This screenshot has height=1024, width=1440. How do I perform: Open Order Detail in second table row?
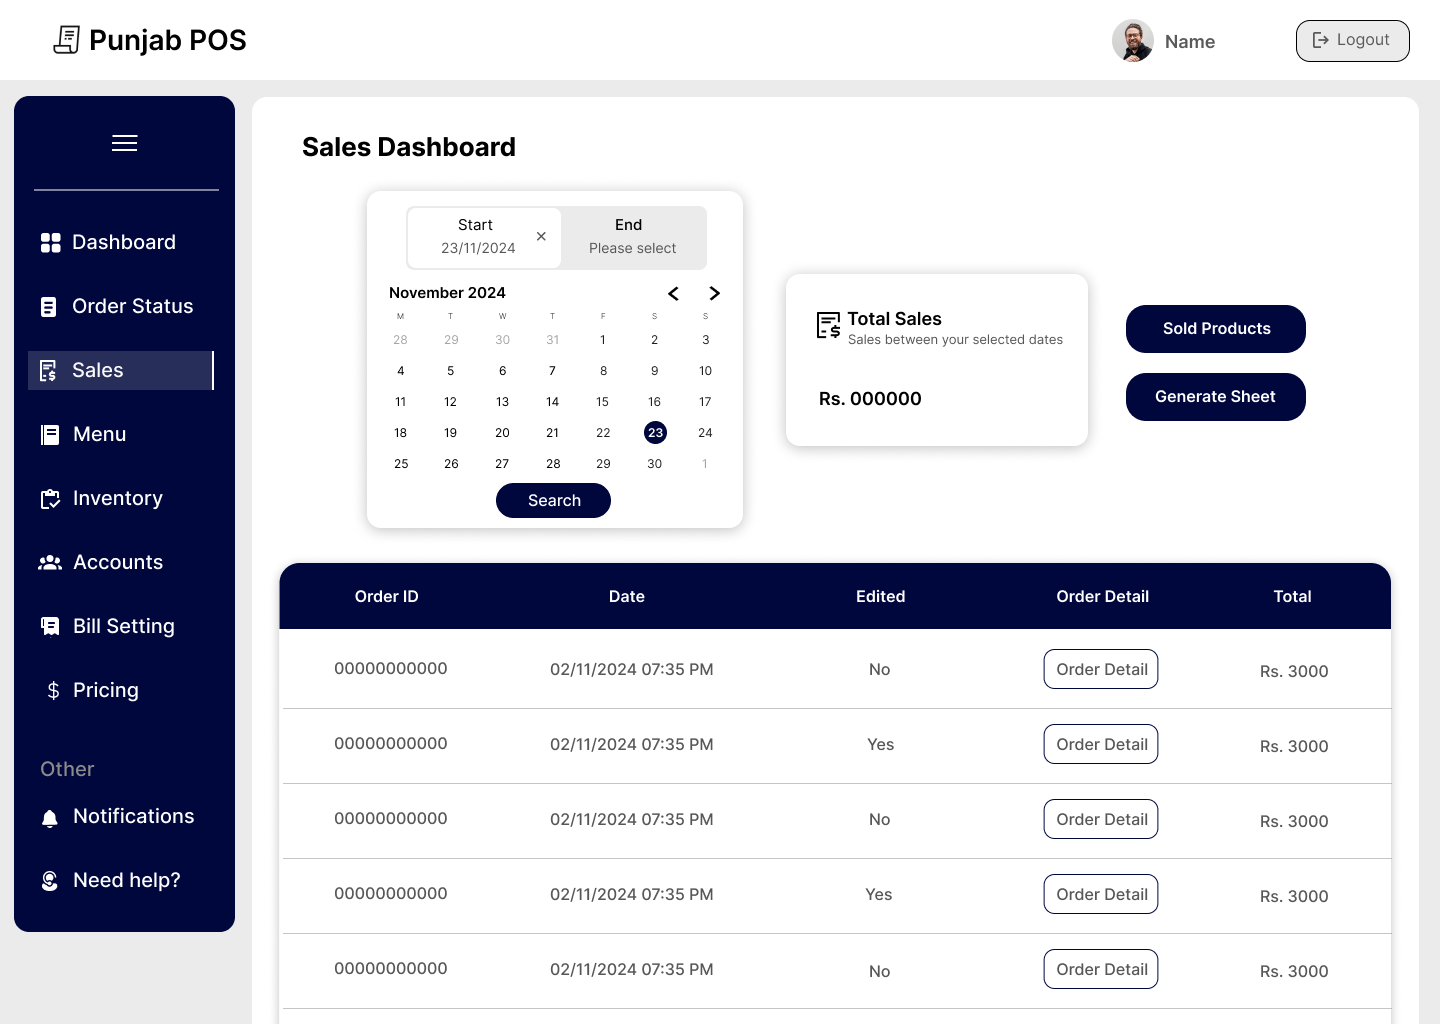[x=1101, y=744]
